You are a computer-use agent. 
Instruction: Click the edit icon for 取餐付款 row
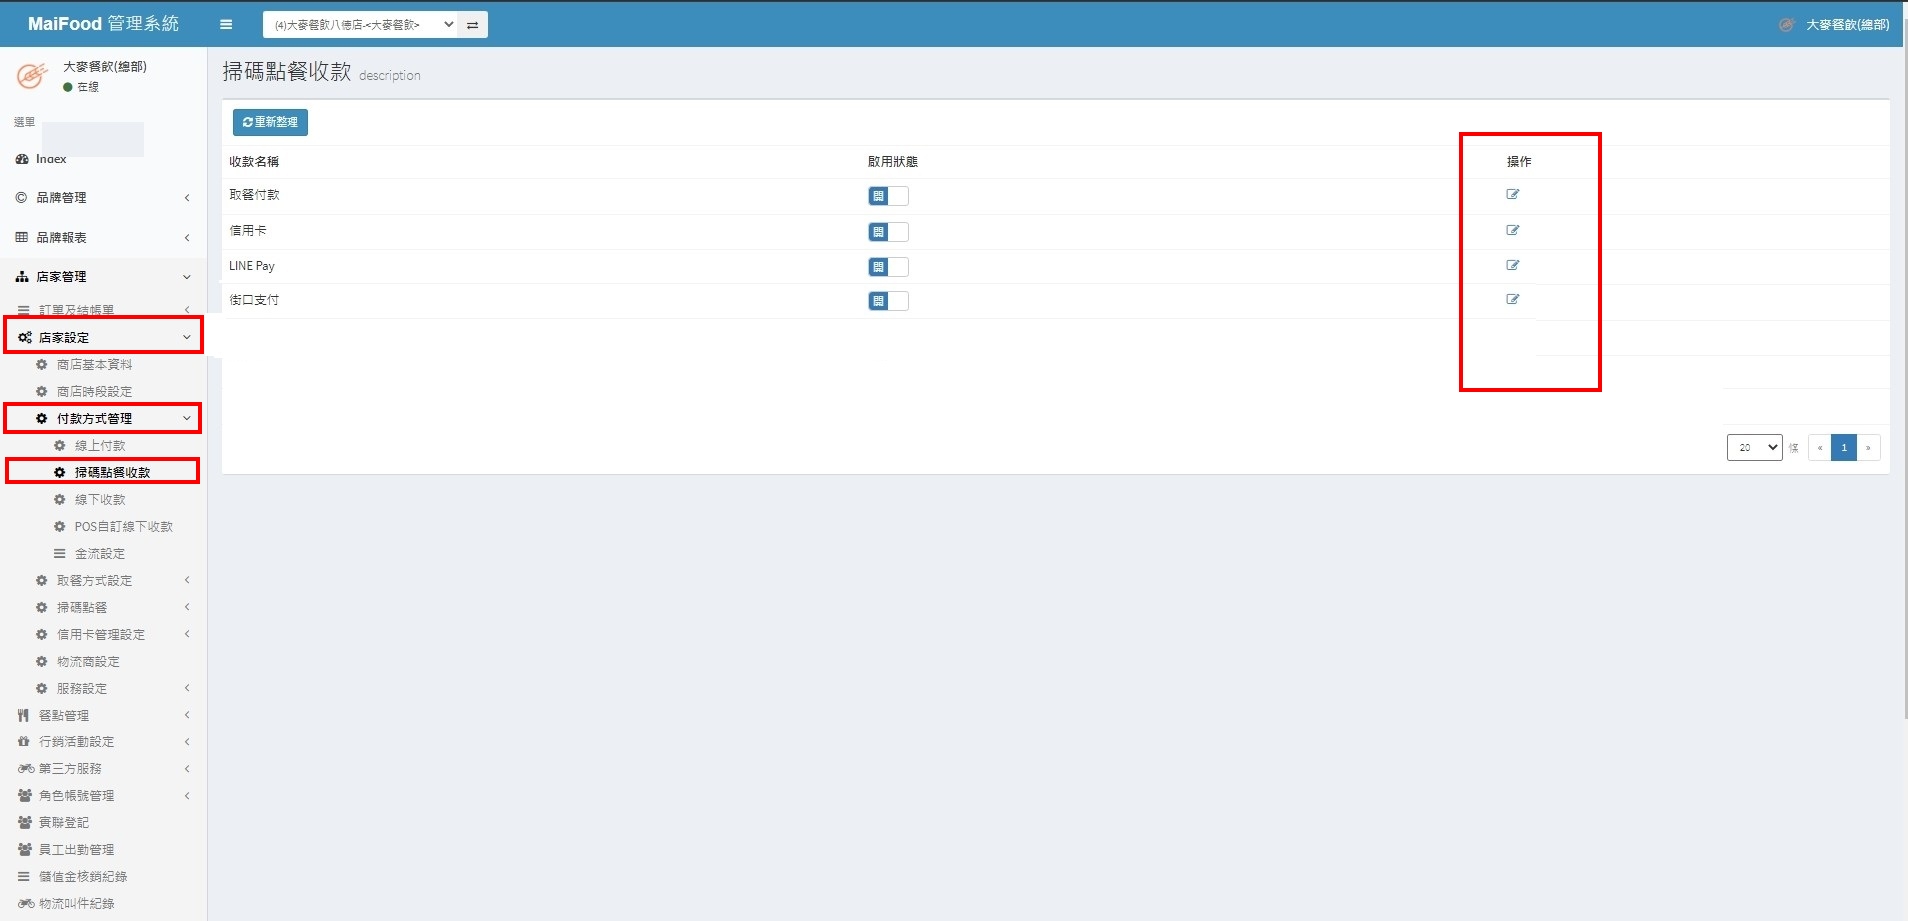point(1512,195)
